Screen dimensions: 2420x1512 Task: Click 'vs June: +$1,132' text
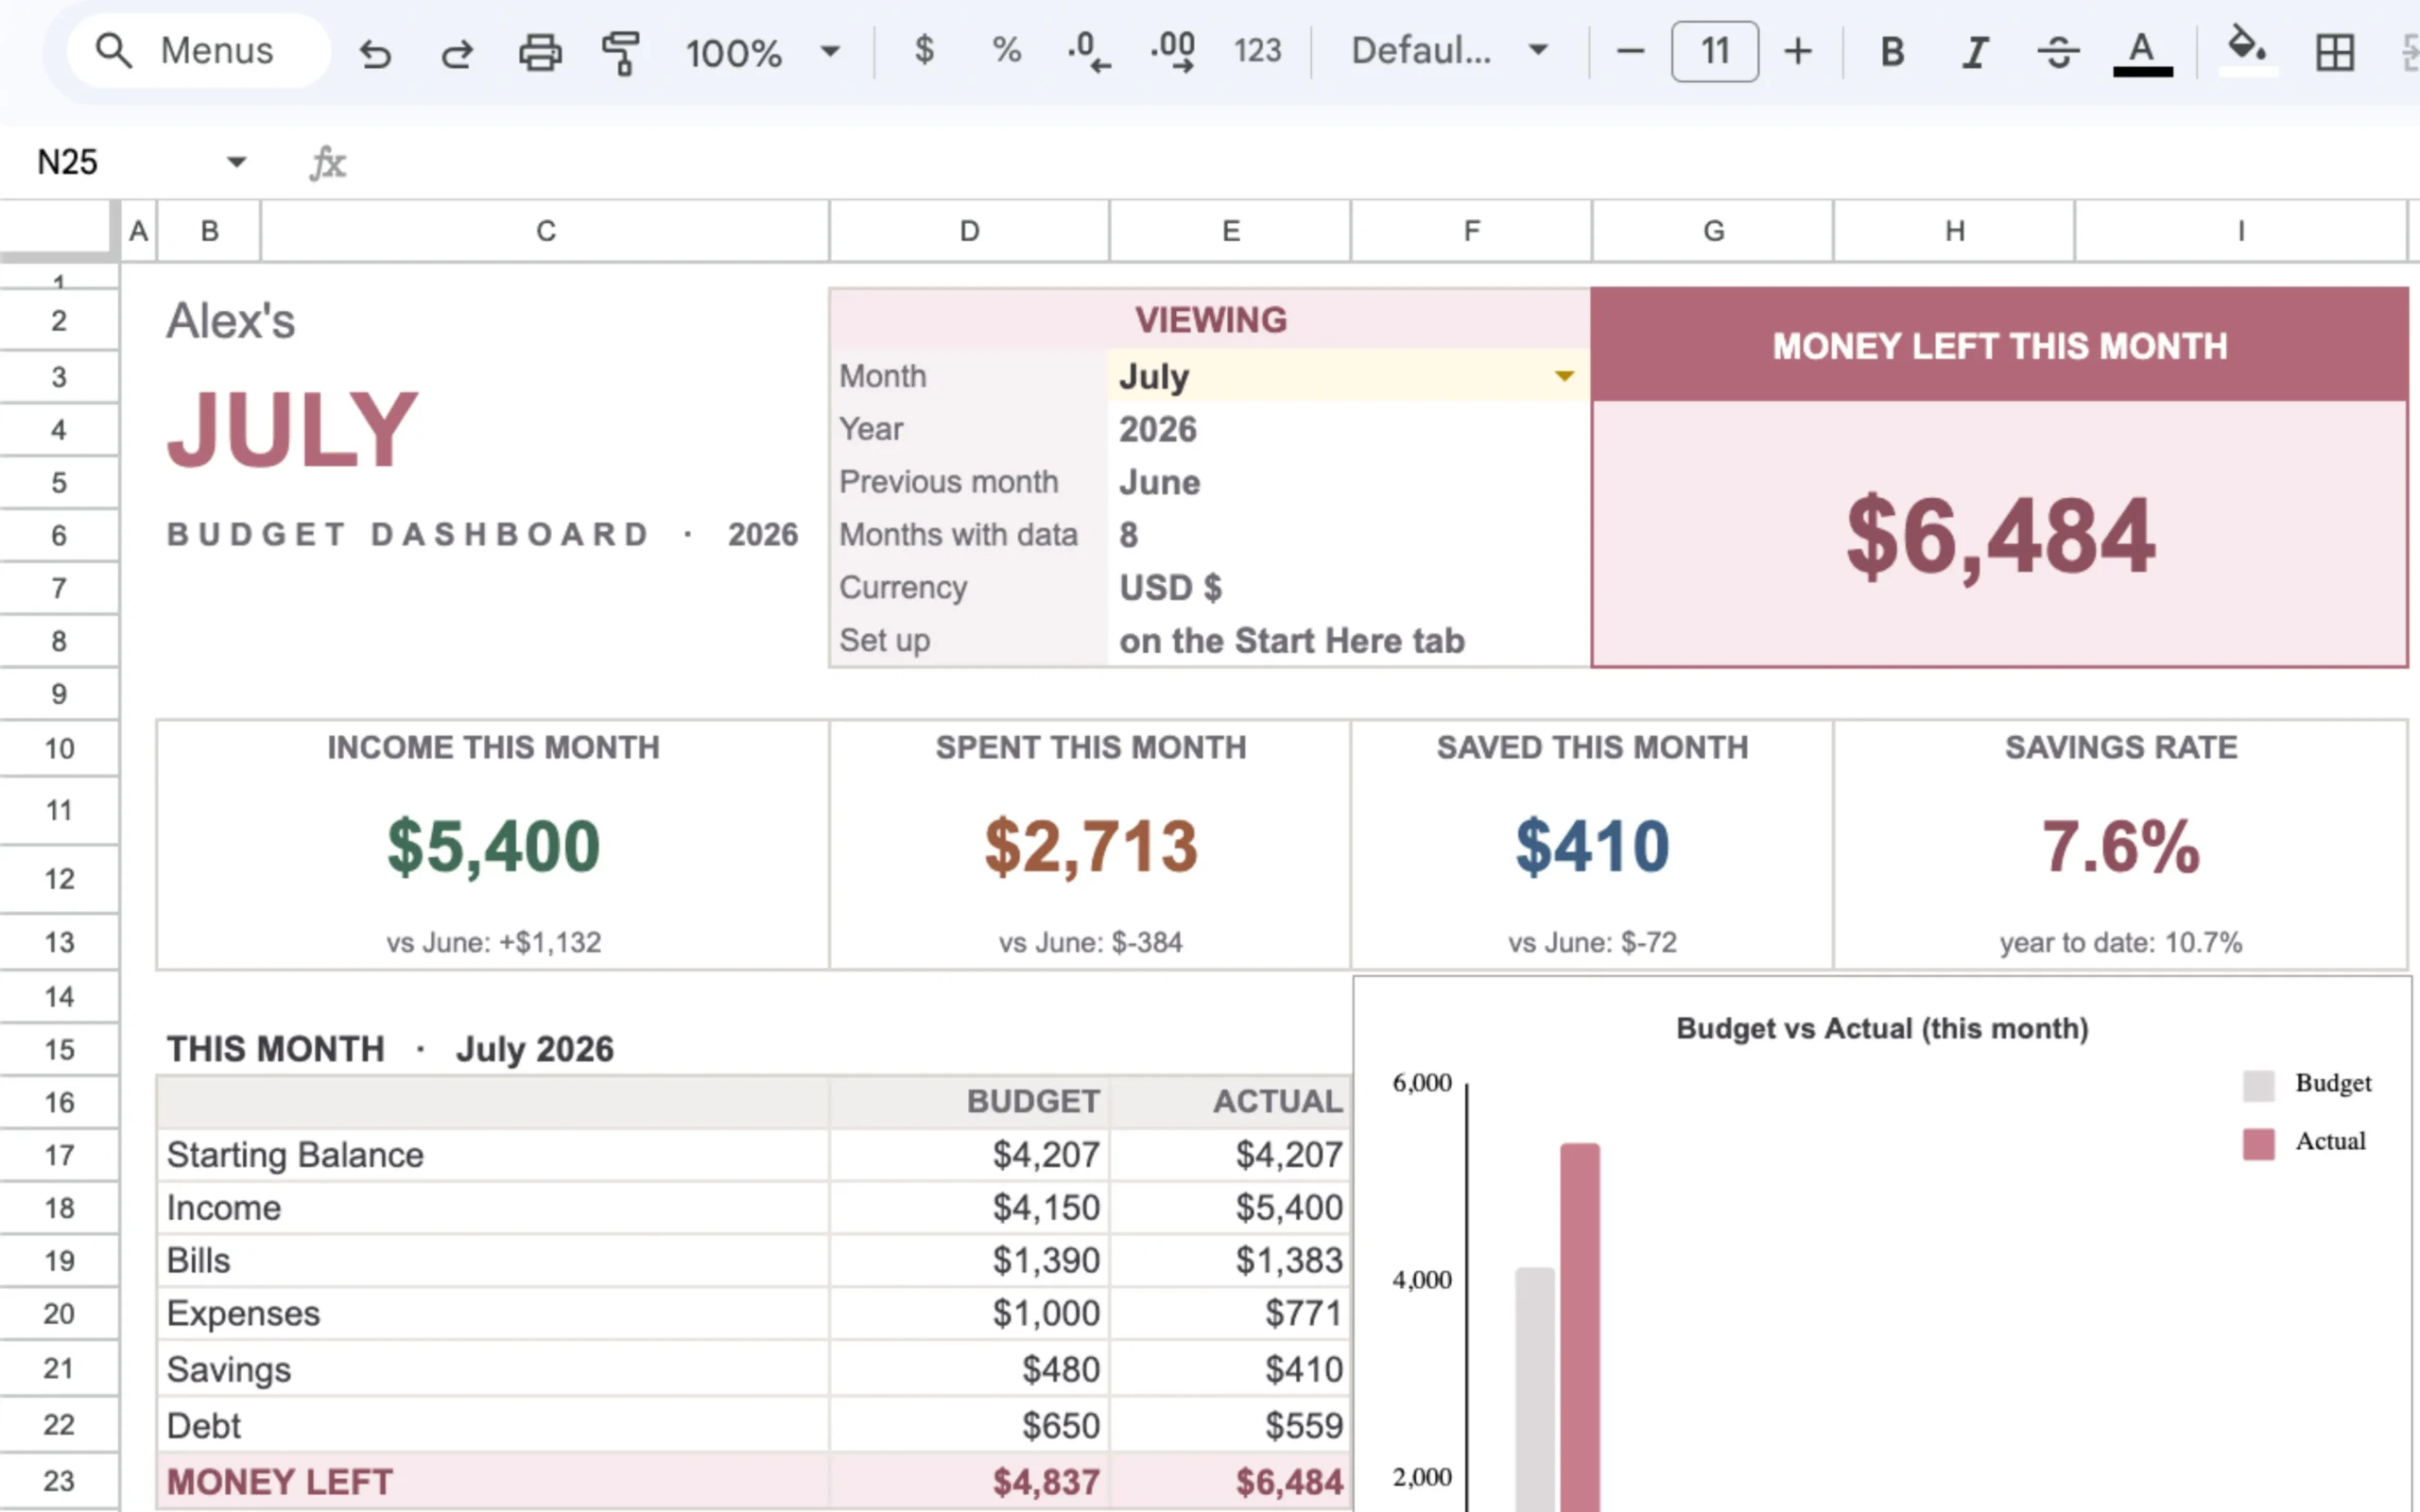tap(493, 942)
